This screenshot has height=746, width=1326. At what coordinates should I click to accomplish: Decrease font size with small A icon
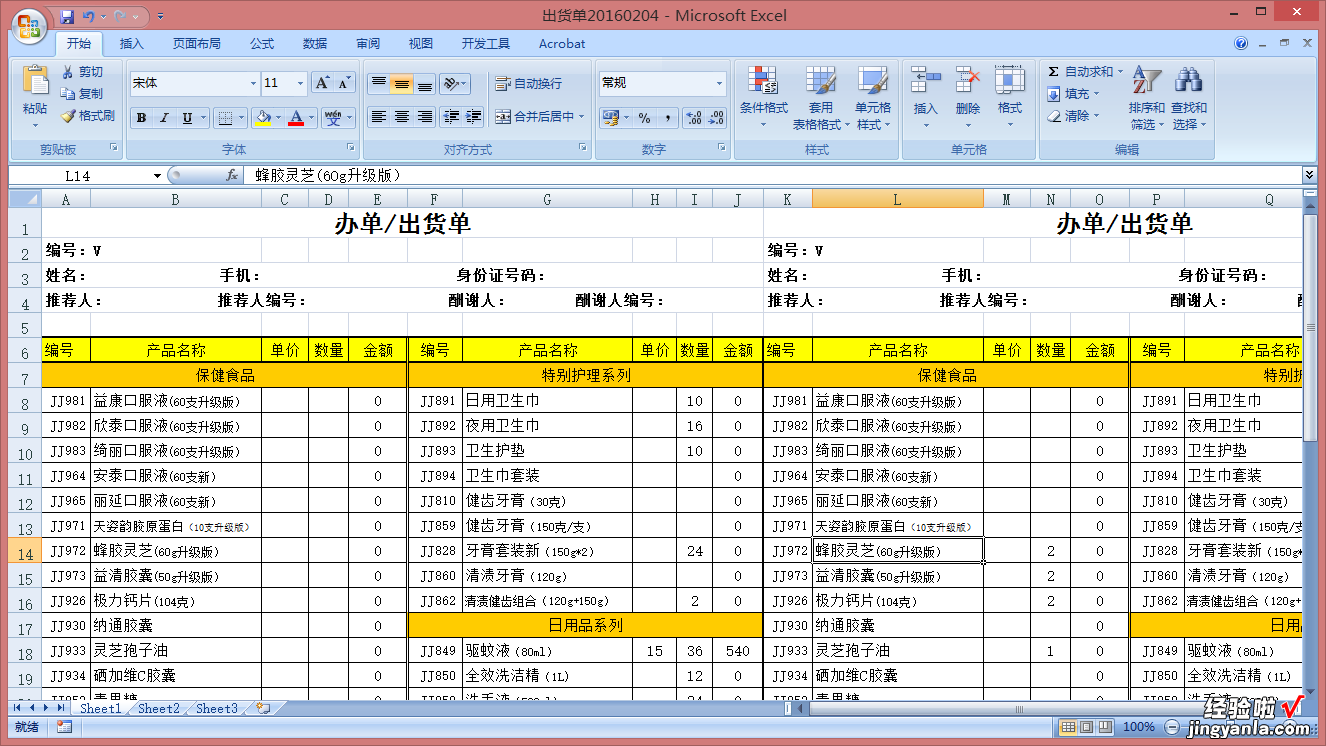point(344,83)
